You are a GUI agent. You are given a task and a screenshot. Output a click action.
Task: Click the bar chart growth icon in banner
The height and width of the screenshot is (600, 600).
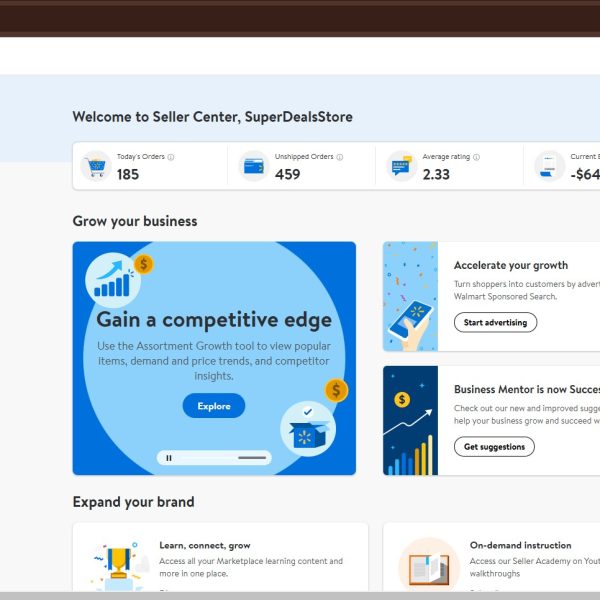coord(112,281)
